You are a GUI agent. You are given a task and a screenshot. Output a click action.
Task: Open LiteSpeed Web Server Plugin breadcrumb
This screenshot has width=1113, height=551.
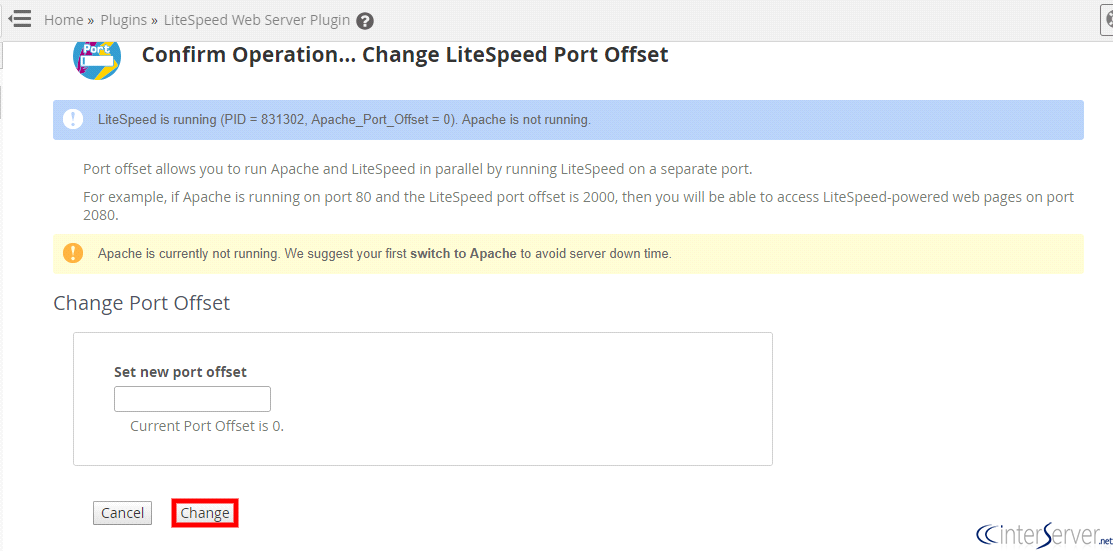point(257,20)
